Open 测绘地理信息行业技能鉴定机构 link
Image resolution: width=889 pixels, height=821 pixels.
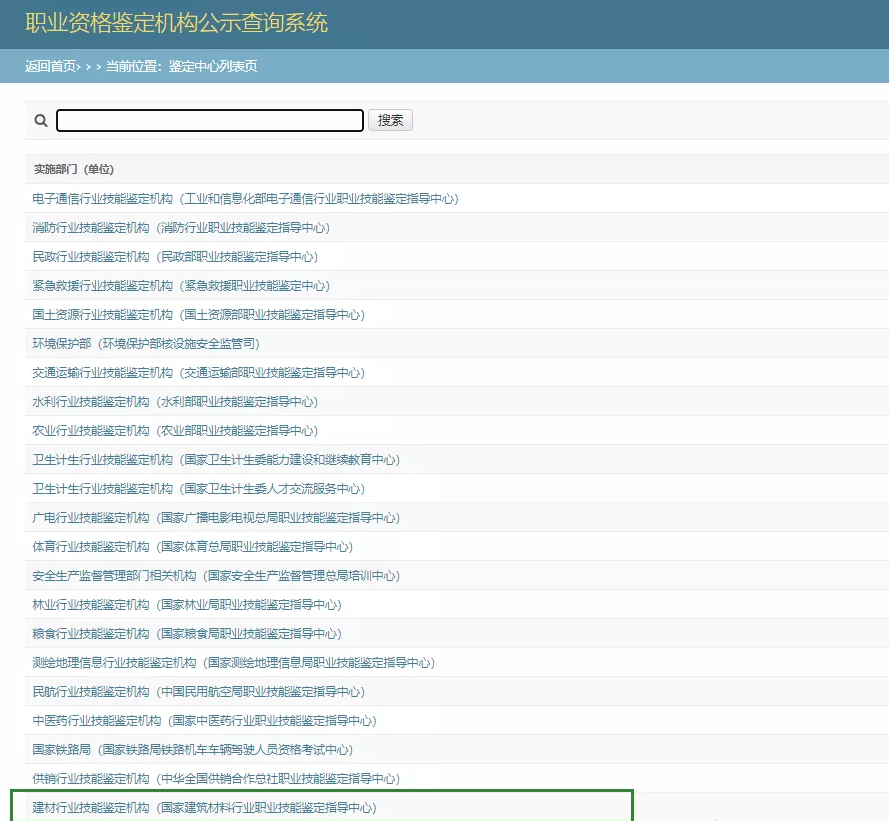(234, 662)
